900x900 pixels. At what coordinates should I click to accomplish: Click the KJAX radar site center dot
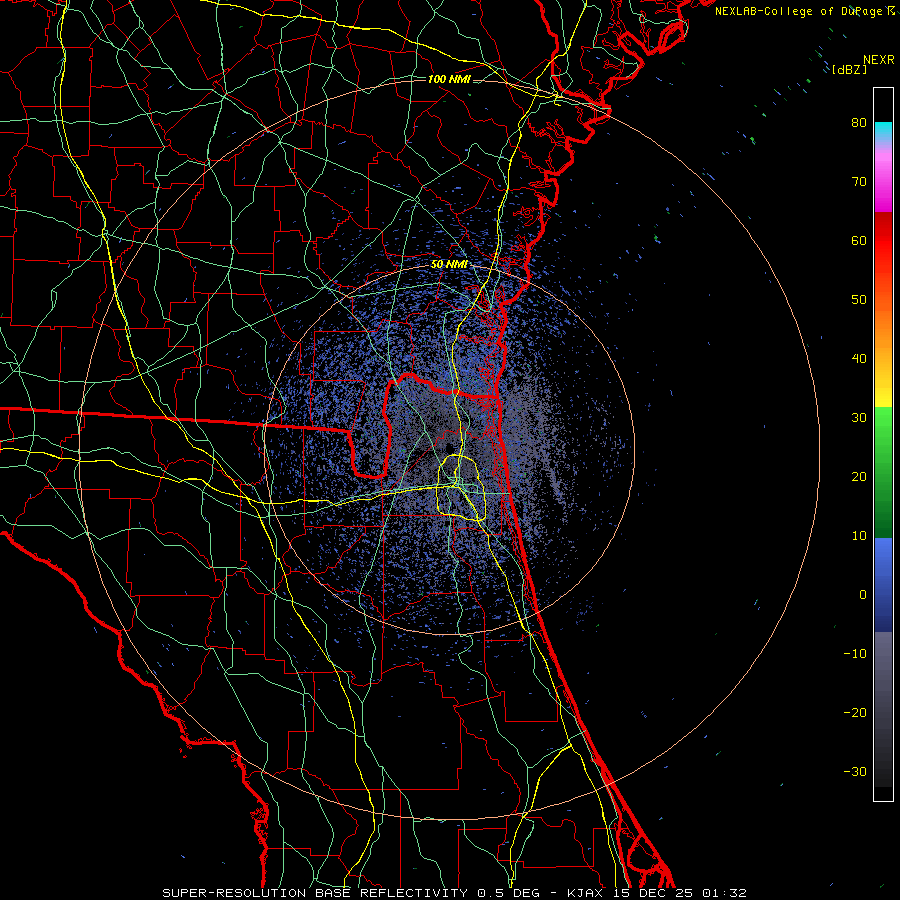click(449, 448)
